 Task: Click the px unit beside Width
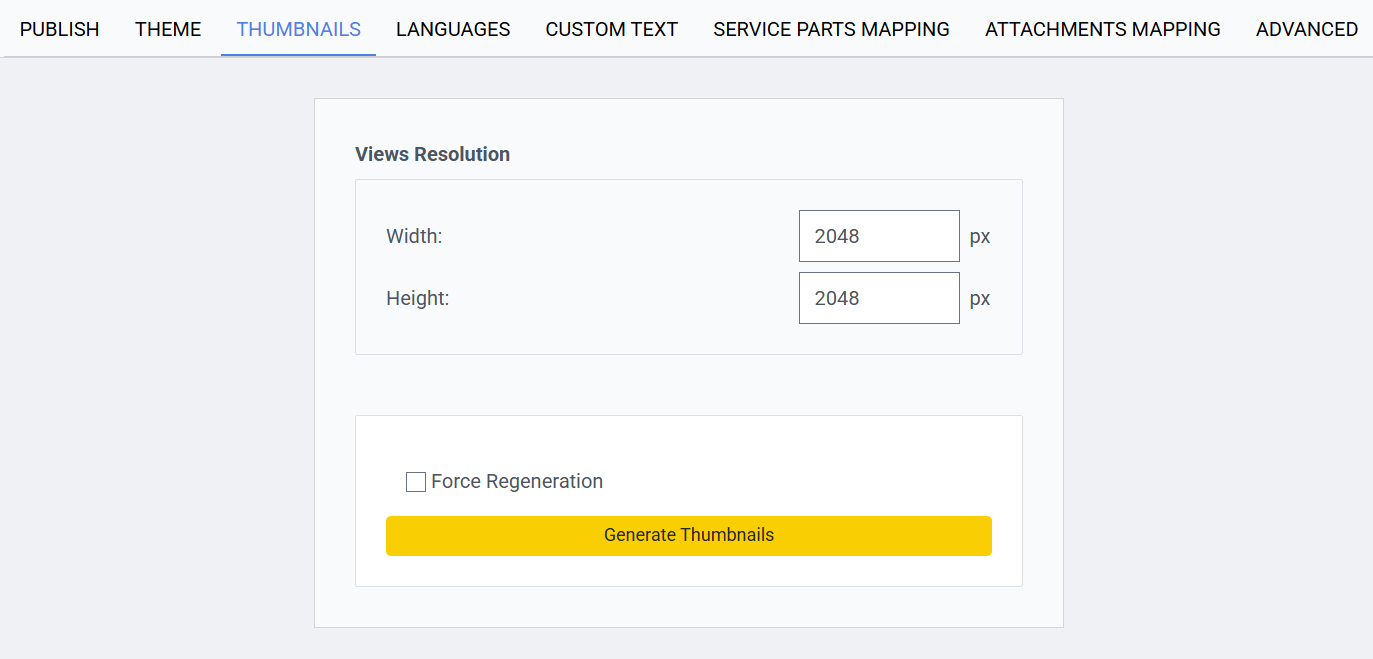point(980,237)
